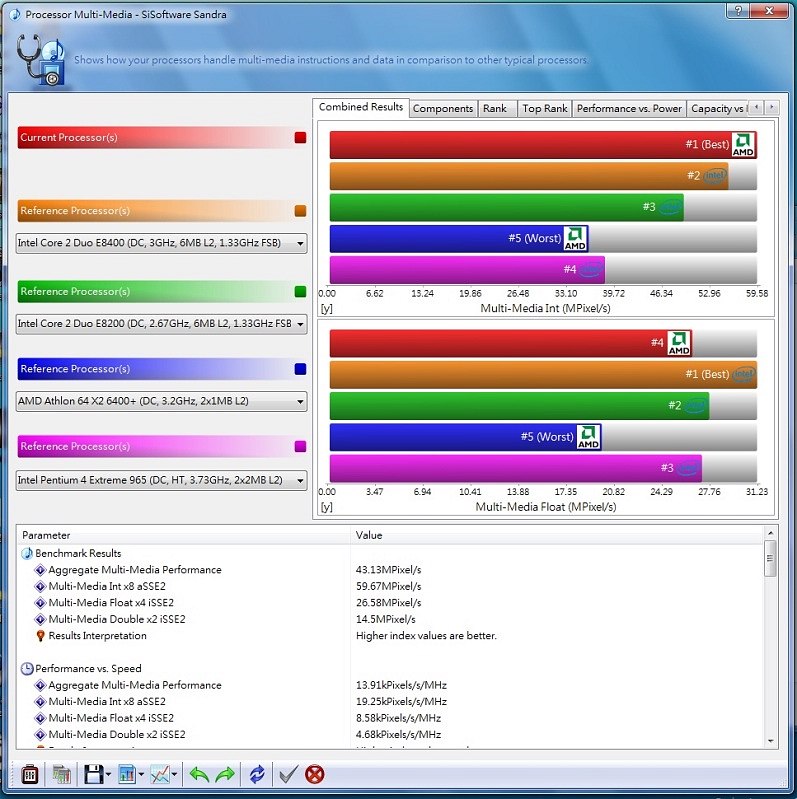Click AMD logo on blue Int bar
Viewport: 797px width, 799px height.
click(x=575, y=238)
